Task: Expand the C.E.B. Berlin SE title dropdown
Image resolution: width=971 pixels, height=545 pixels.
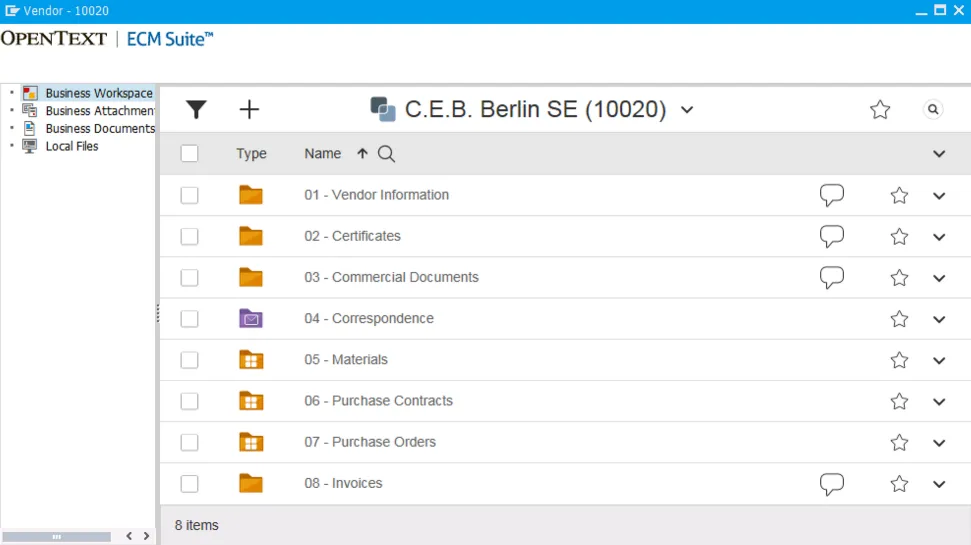Action: point(687,110)
